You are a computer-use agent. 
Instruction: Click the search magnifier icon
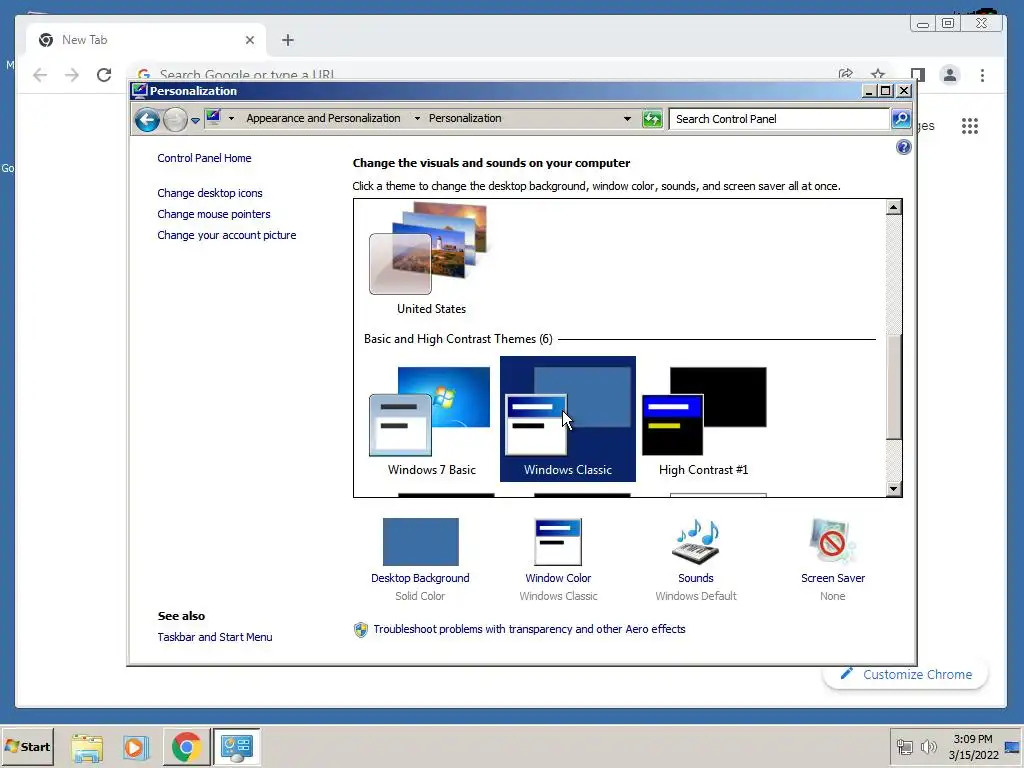pos(901,119)
